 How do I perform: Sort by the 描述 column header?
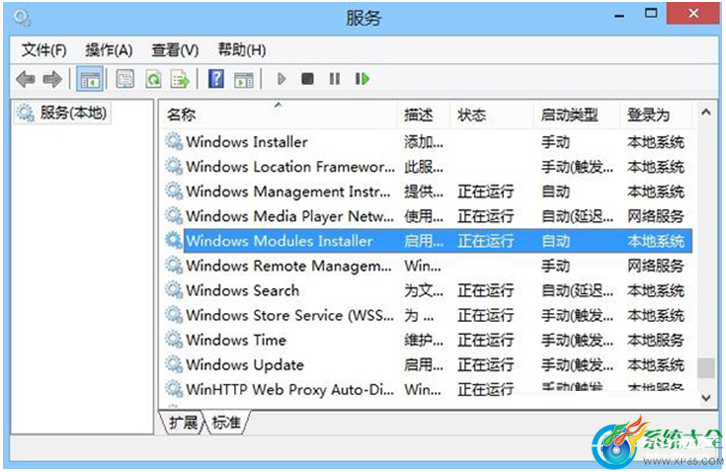424,114
